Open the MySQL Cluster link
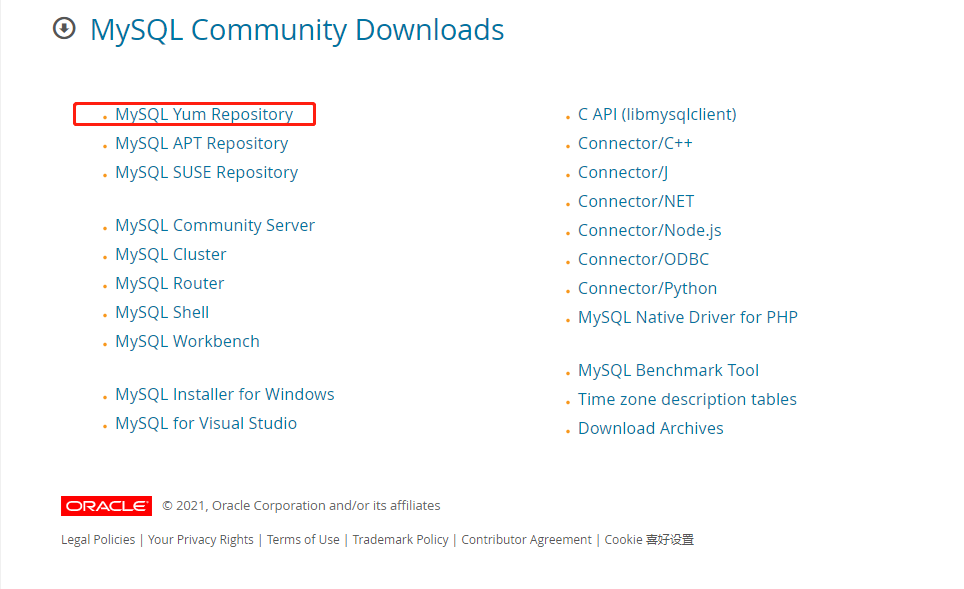Image resolution: width=964 pixels, height=589 pixels. tap(171, 254)
